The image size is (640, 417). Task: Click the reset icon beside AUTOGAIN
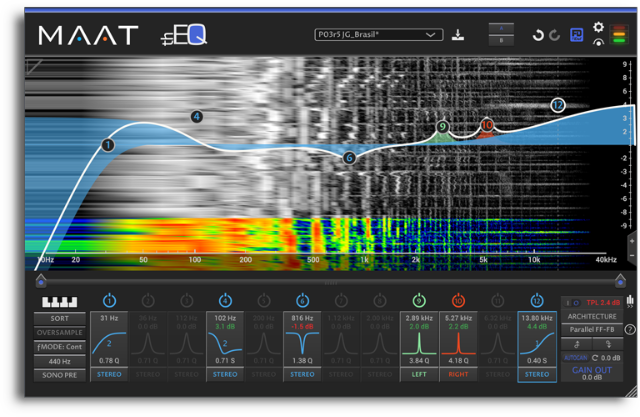click(x=595, y=358)
